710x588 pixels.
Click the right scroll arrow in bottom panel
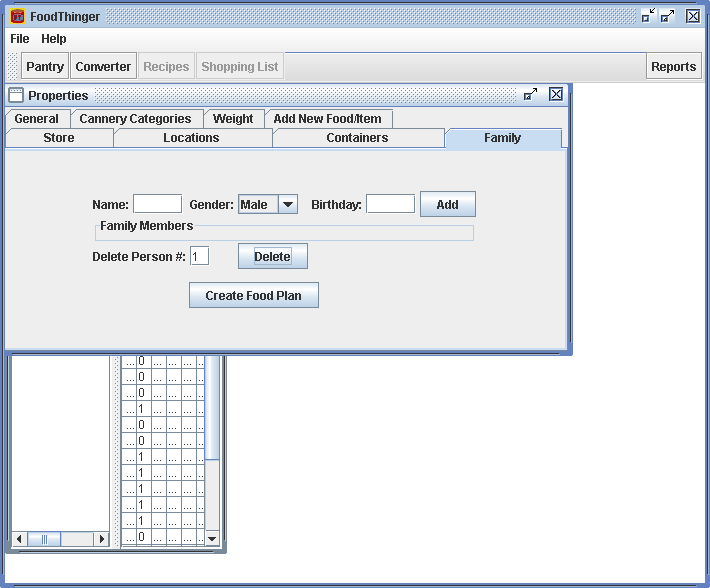coord(101,539)
